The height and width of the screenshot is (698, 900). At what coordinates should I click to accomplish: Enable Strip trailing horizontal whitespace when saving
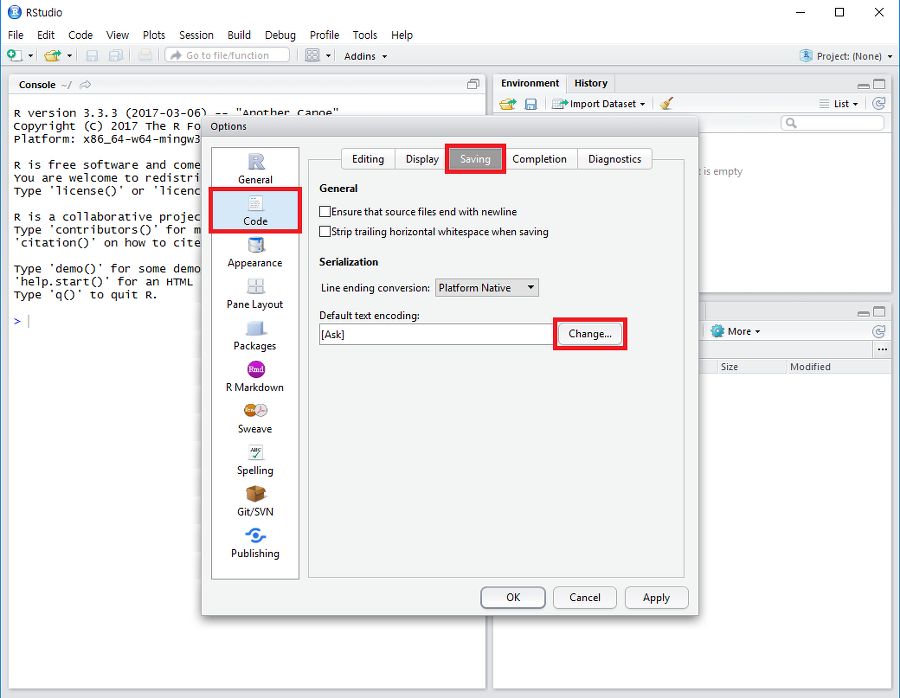tap(325, 231)
